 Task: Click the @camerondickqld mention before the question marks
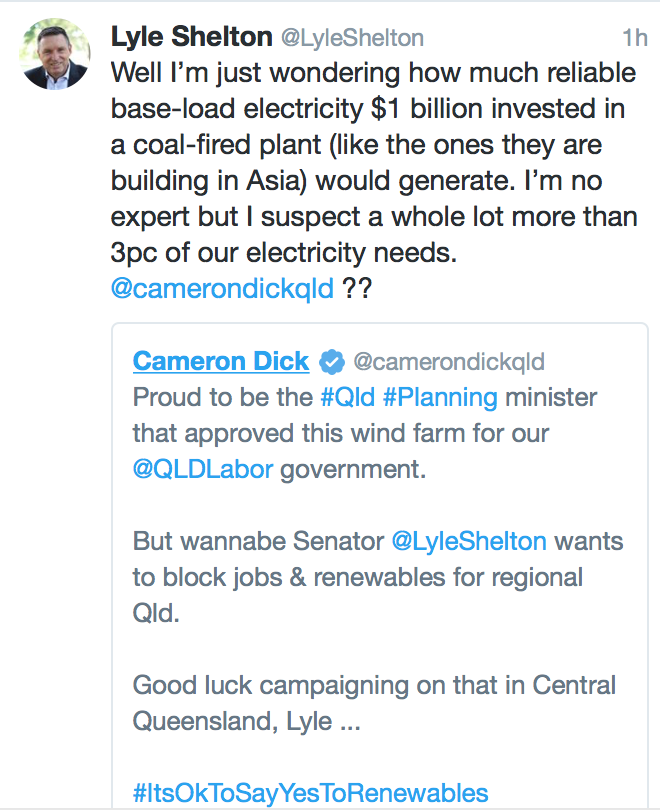tap(221, 289)
